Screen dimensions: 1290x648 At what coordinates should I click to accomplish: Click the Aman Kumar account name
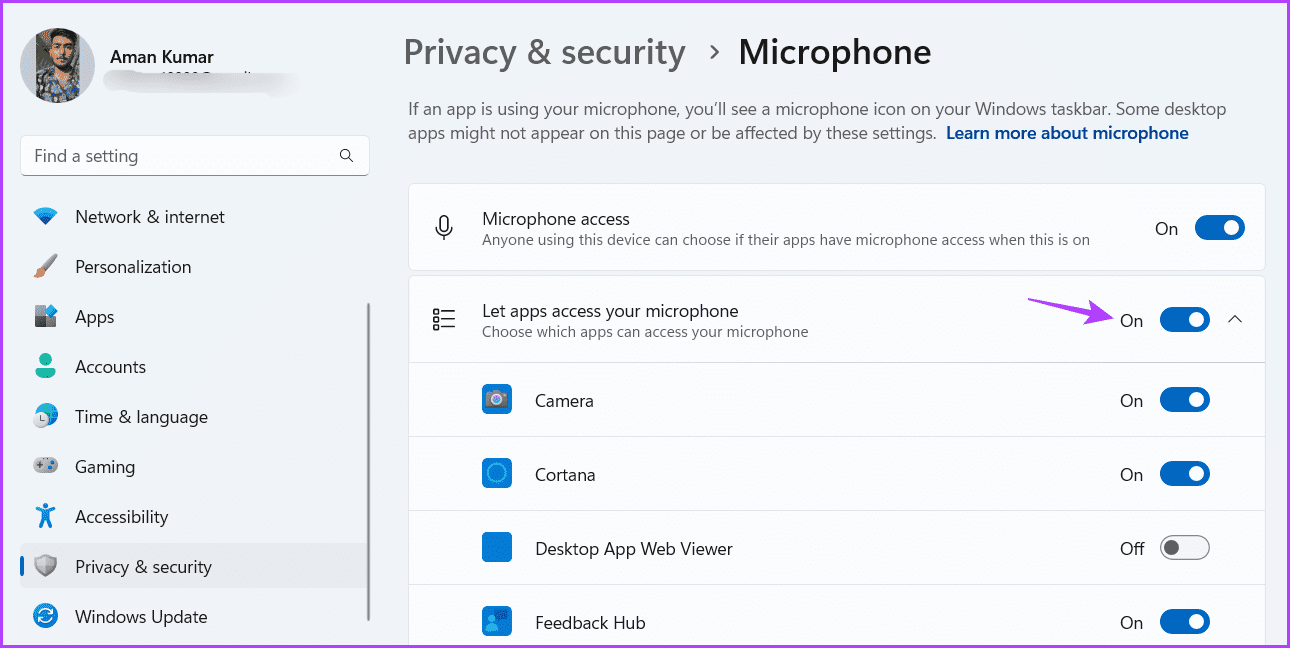click(162, 57)
